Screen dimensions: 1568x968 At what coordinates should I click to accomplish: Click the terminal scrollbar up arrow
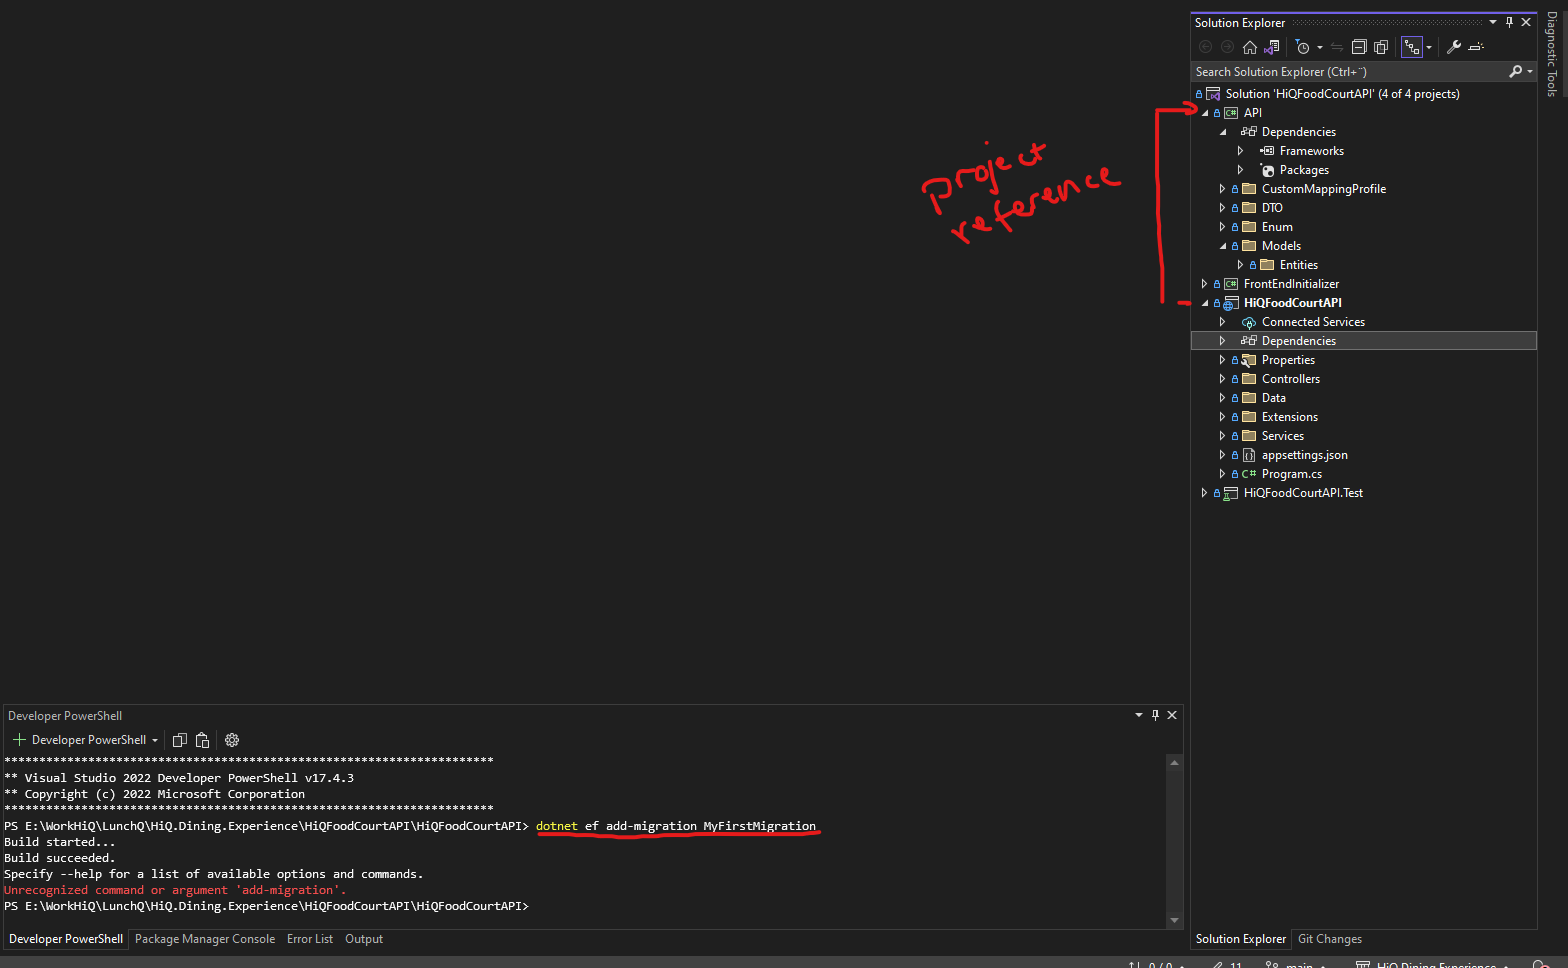[1175, 762]
